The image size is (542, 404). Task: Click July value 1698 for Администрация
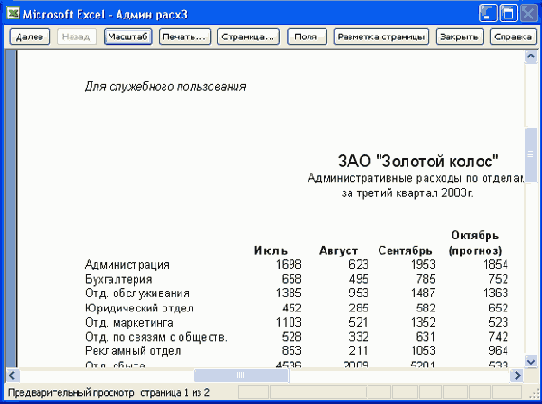click(289, 265)
